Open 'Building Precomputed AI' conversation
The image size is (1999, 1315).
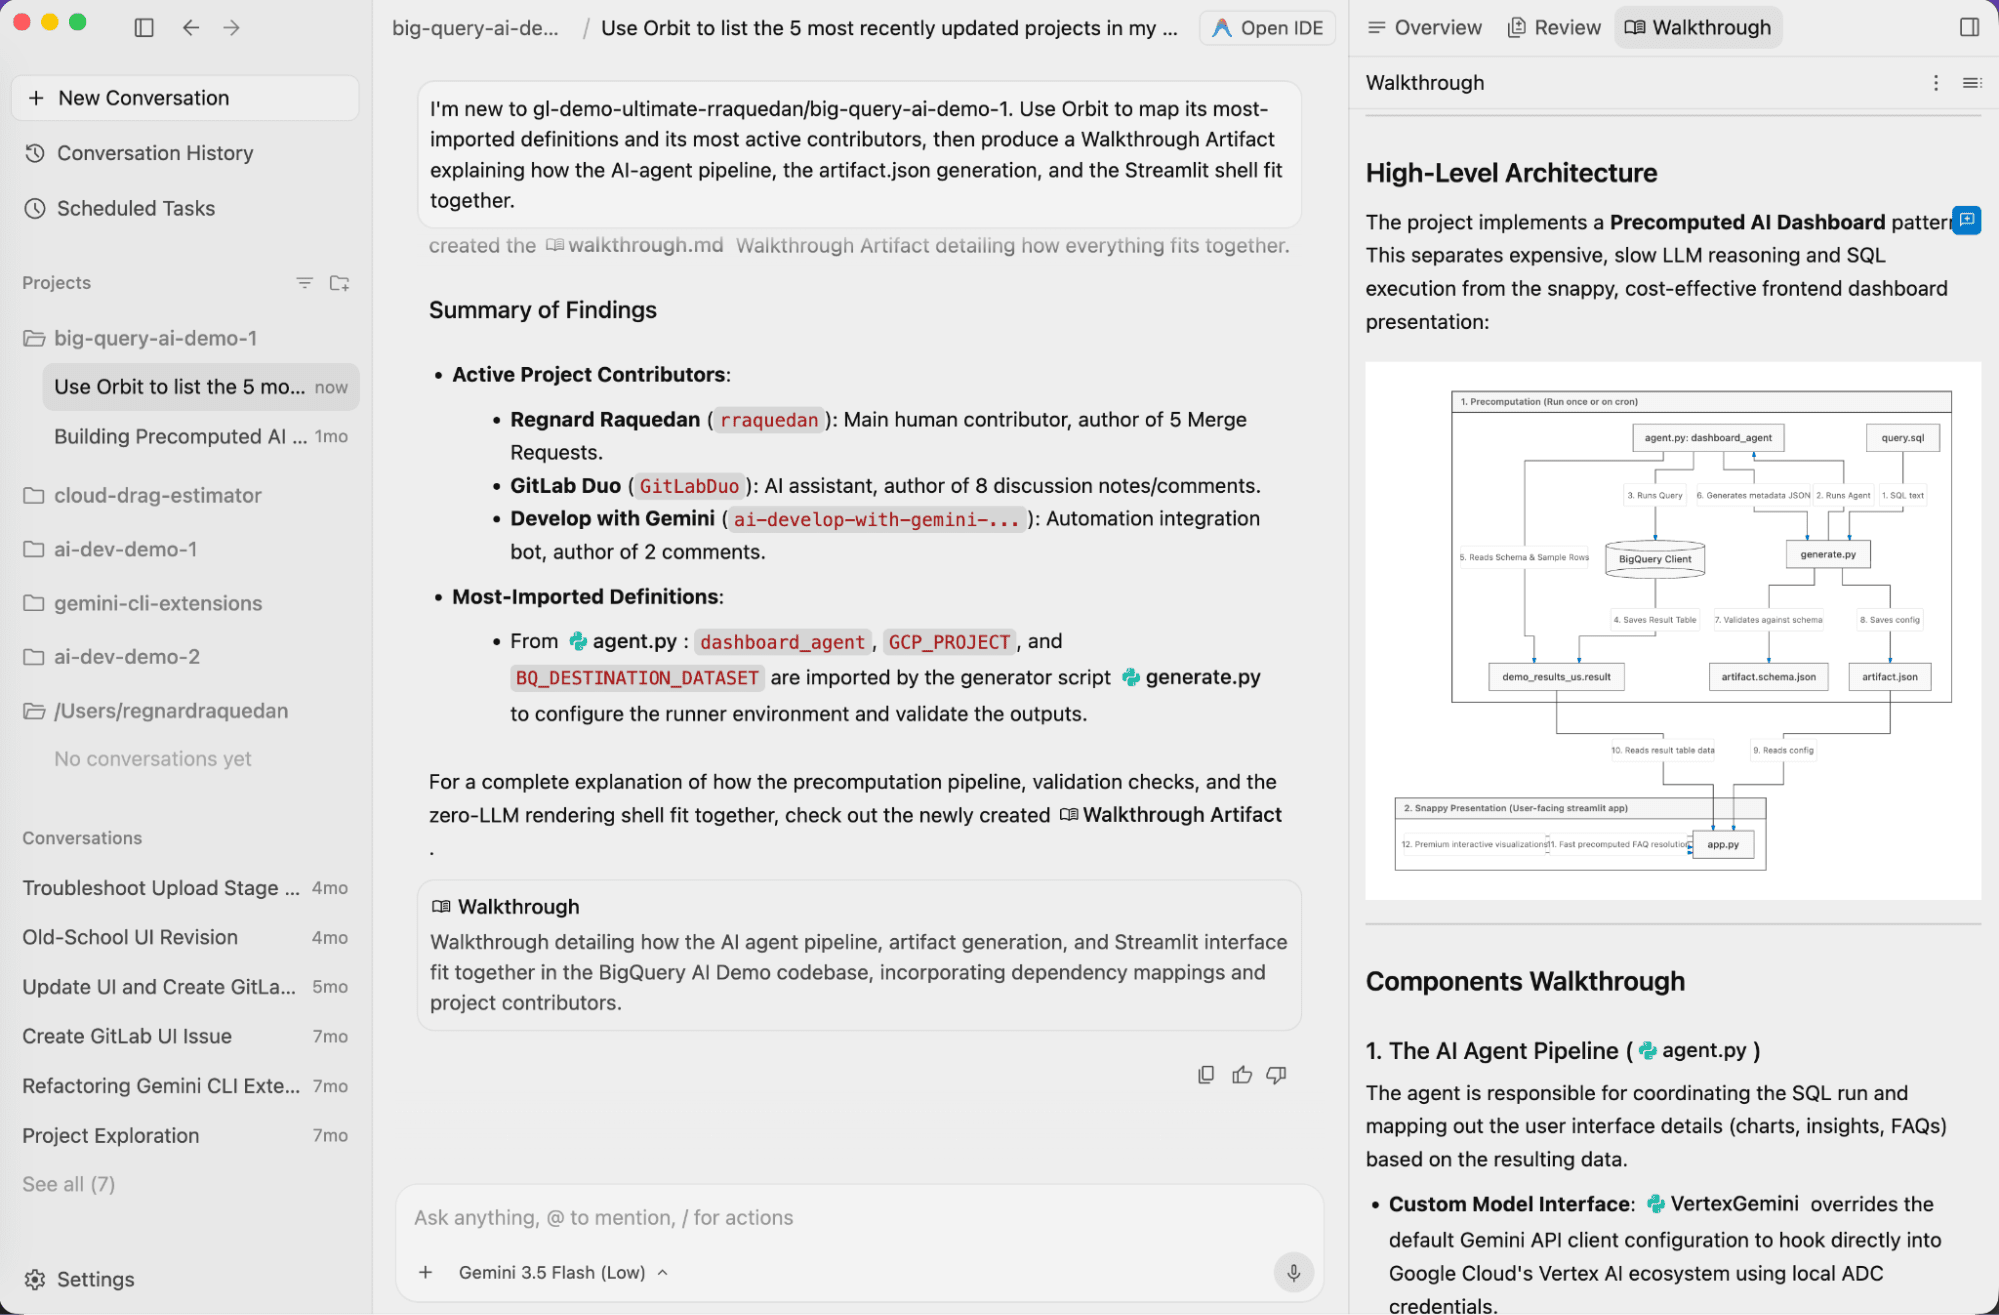(x=200, y=436)
